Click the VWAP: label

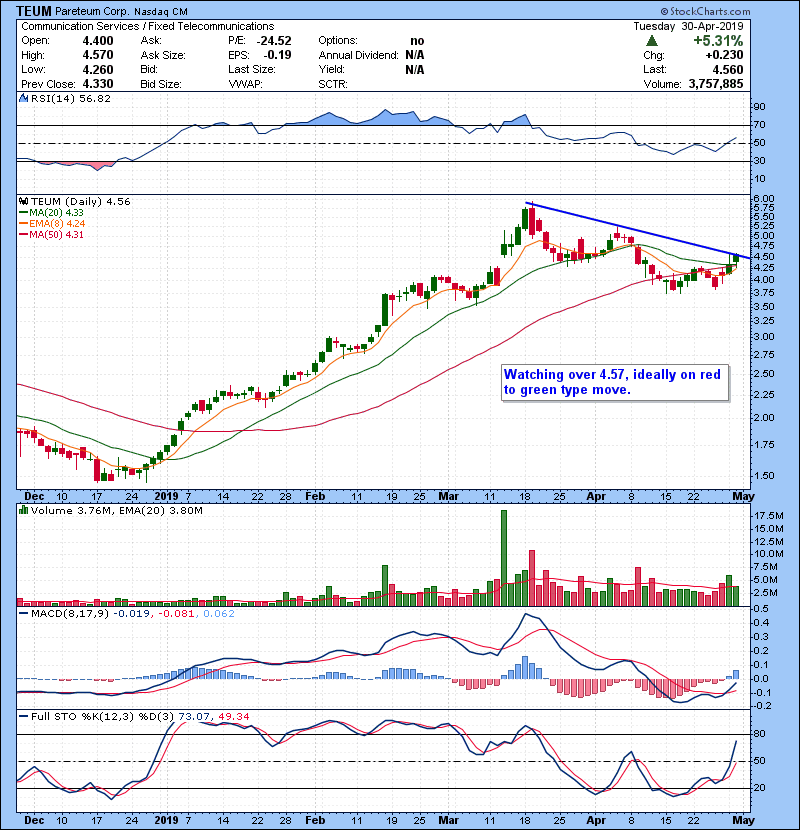(245, 84)
